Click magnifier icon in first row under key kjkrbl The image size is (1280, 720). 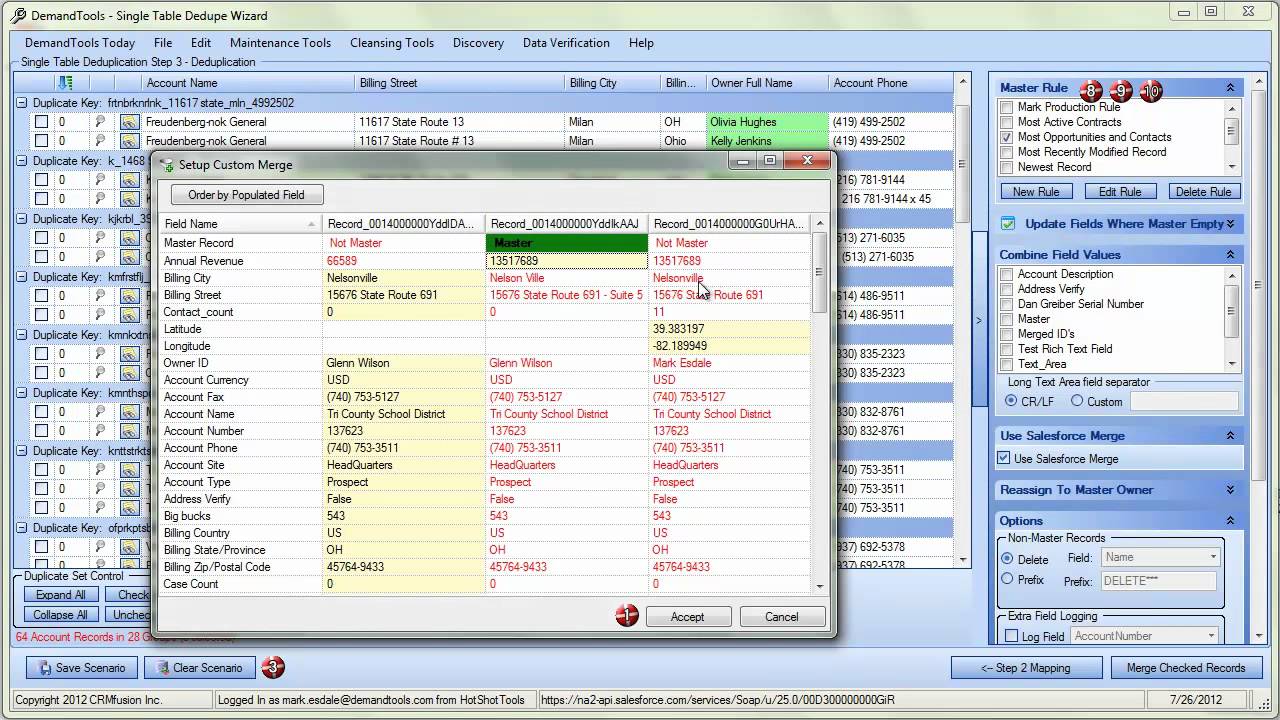pyautogui.click(x=99, y=238)
